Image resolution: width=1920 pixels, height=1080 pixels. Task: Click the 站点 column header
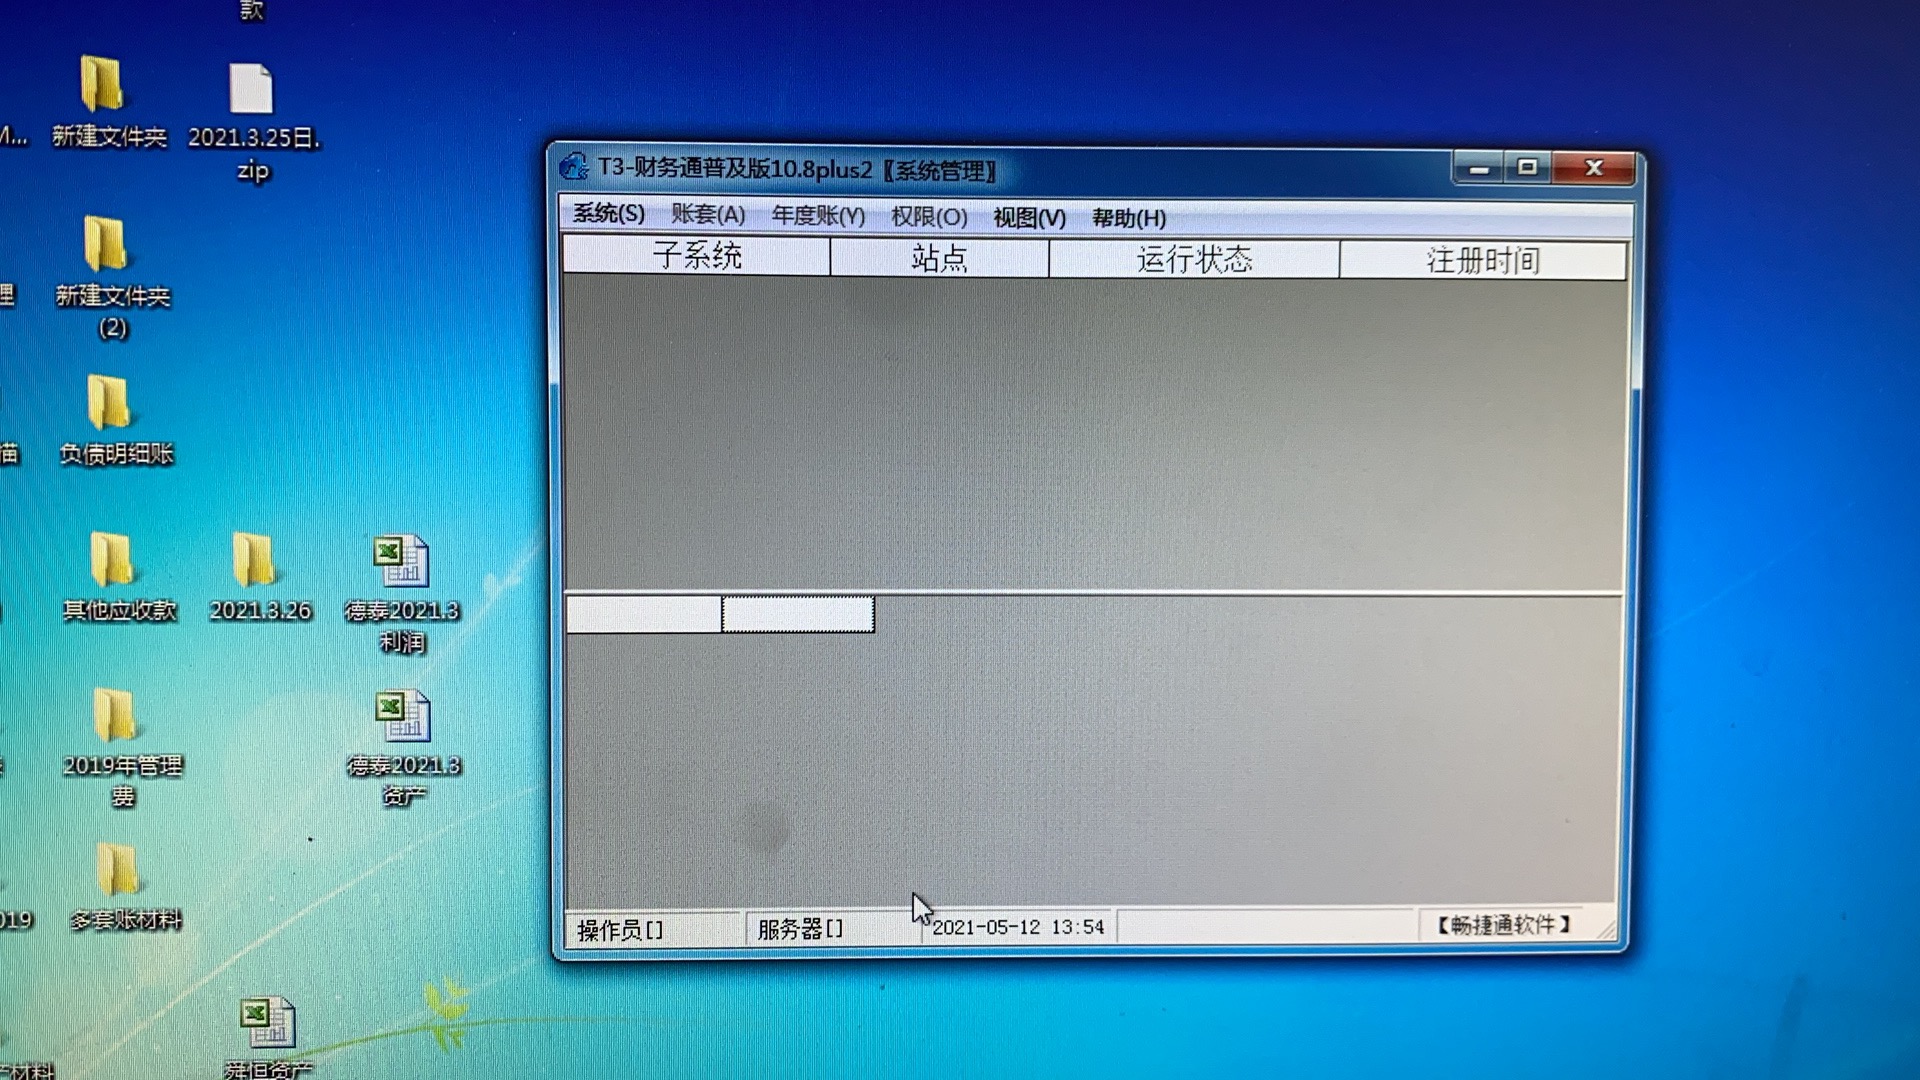pyautogui.click(x=939, y=258)
